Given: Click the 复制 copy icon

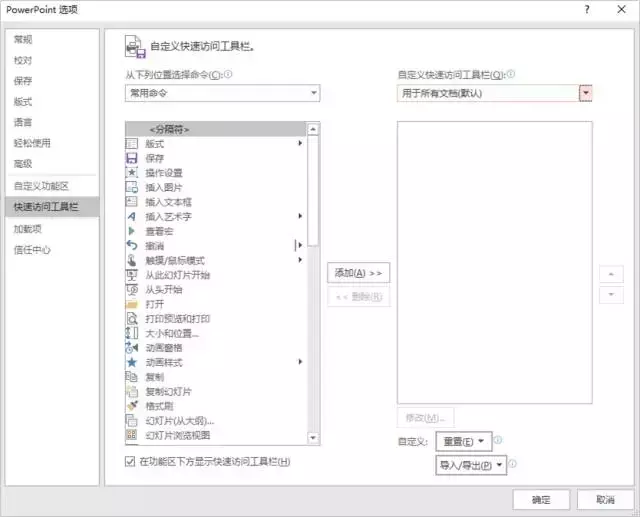Looking at the screenshot, I should [131, 377].
